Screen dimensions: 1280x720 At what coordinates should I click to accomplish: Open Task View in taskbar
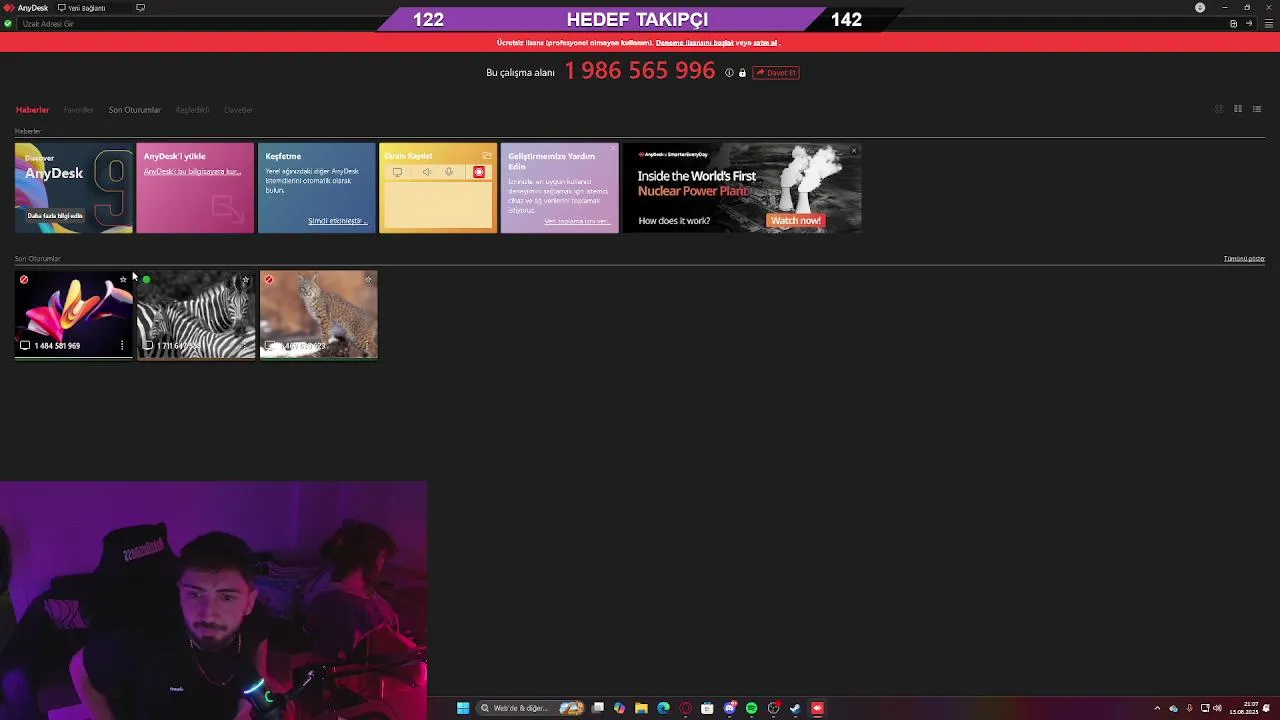pyautogui.click(x=598, y=708)
